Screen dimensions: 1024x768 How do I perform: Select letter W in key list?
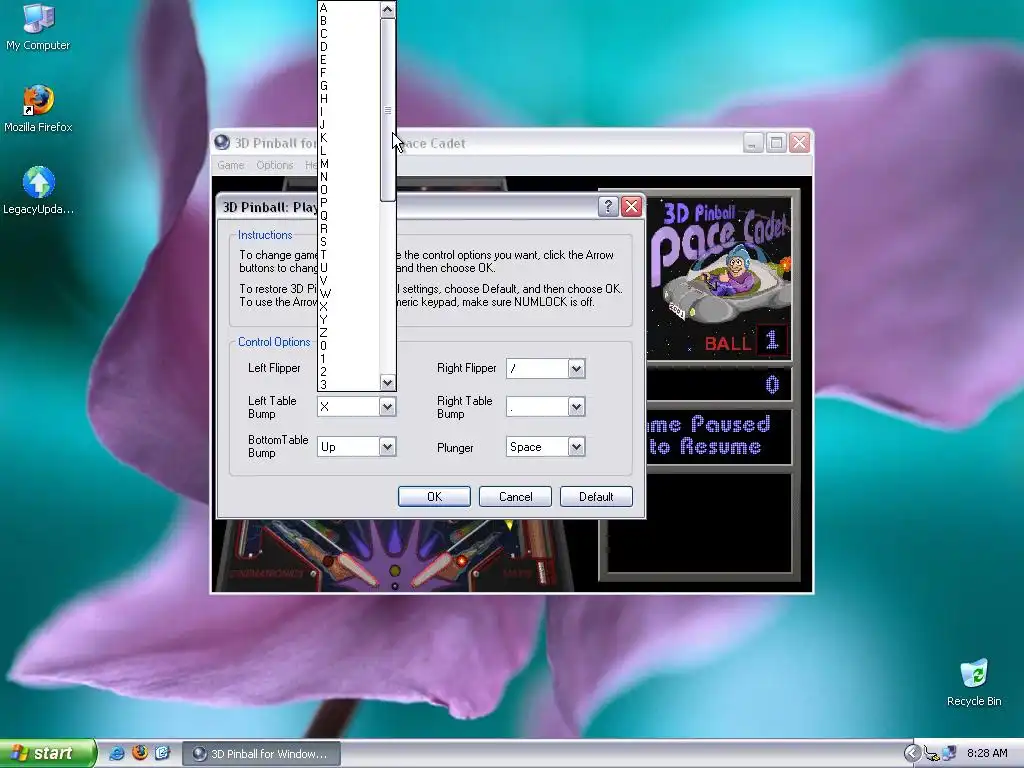[349, 294]
